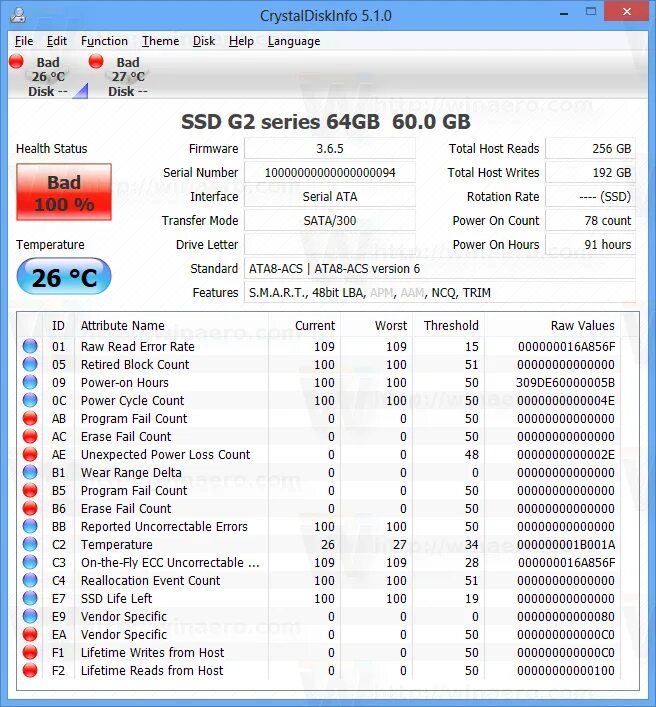Viewport: 656px width, 707px height.
Task: Select the SSD Life Left attribute name
Action: [x=116, y=598]
